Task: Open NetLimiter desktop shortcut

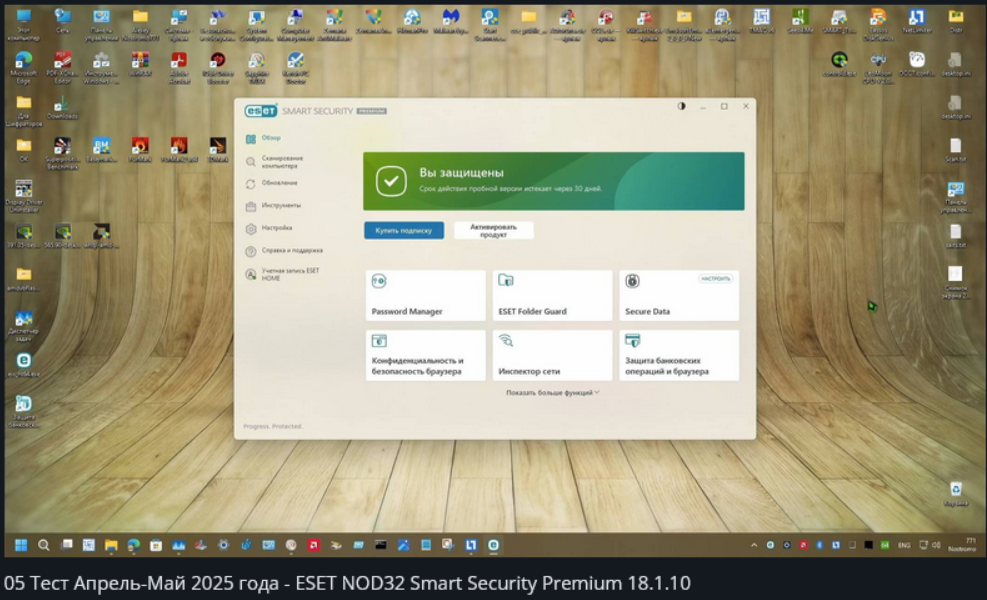Action: pos(916,21)
